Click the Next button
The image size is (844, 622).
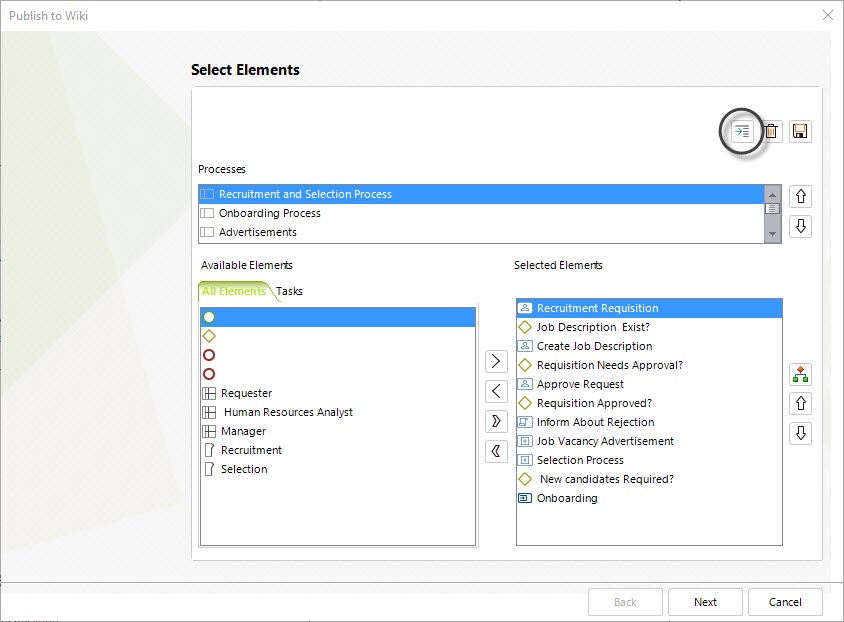click(x=705, y=602)
